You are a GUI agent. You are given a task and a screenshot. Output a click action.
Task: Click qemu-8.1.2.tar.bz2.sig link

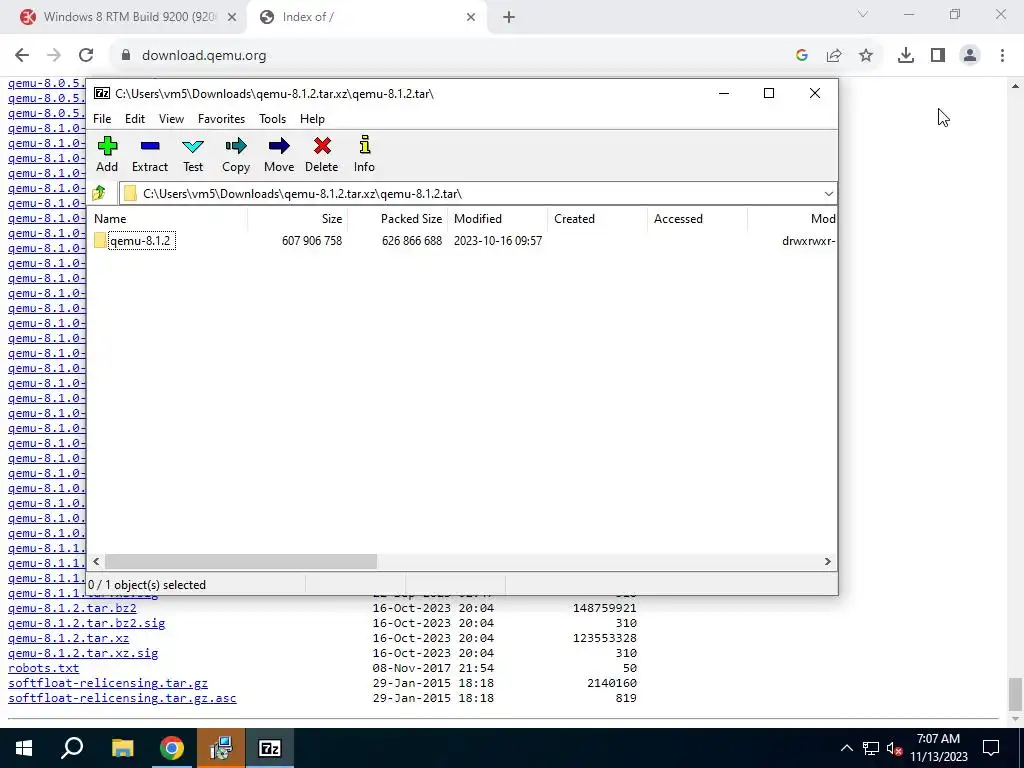[86, 623]
